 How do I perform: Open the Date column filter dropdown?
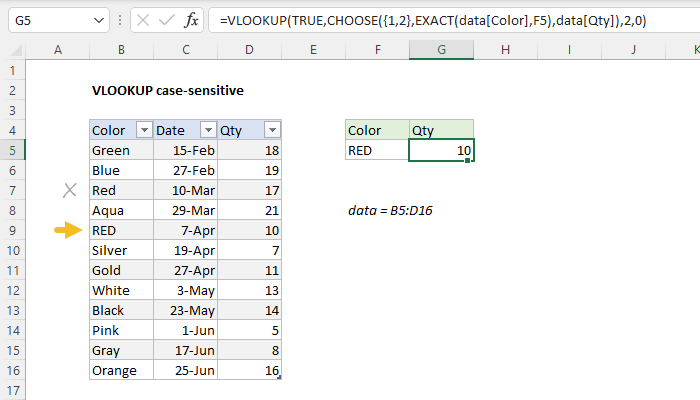click(x=207, y=130)
